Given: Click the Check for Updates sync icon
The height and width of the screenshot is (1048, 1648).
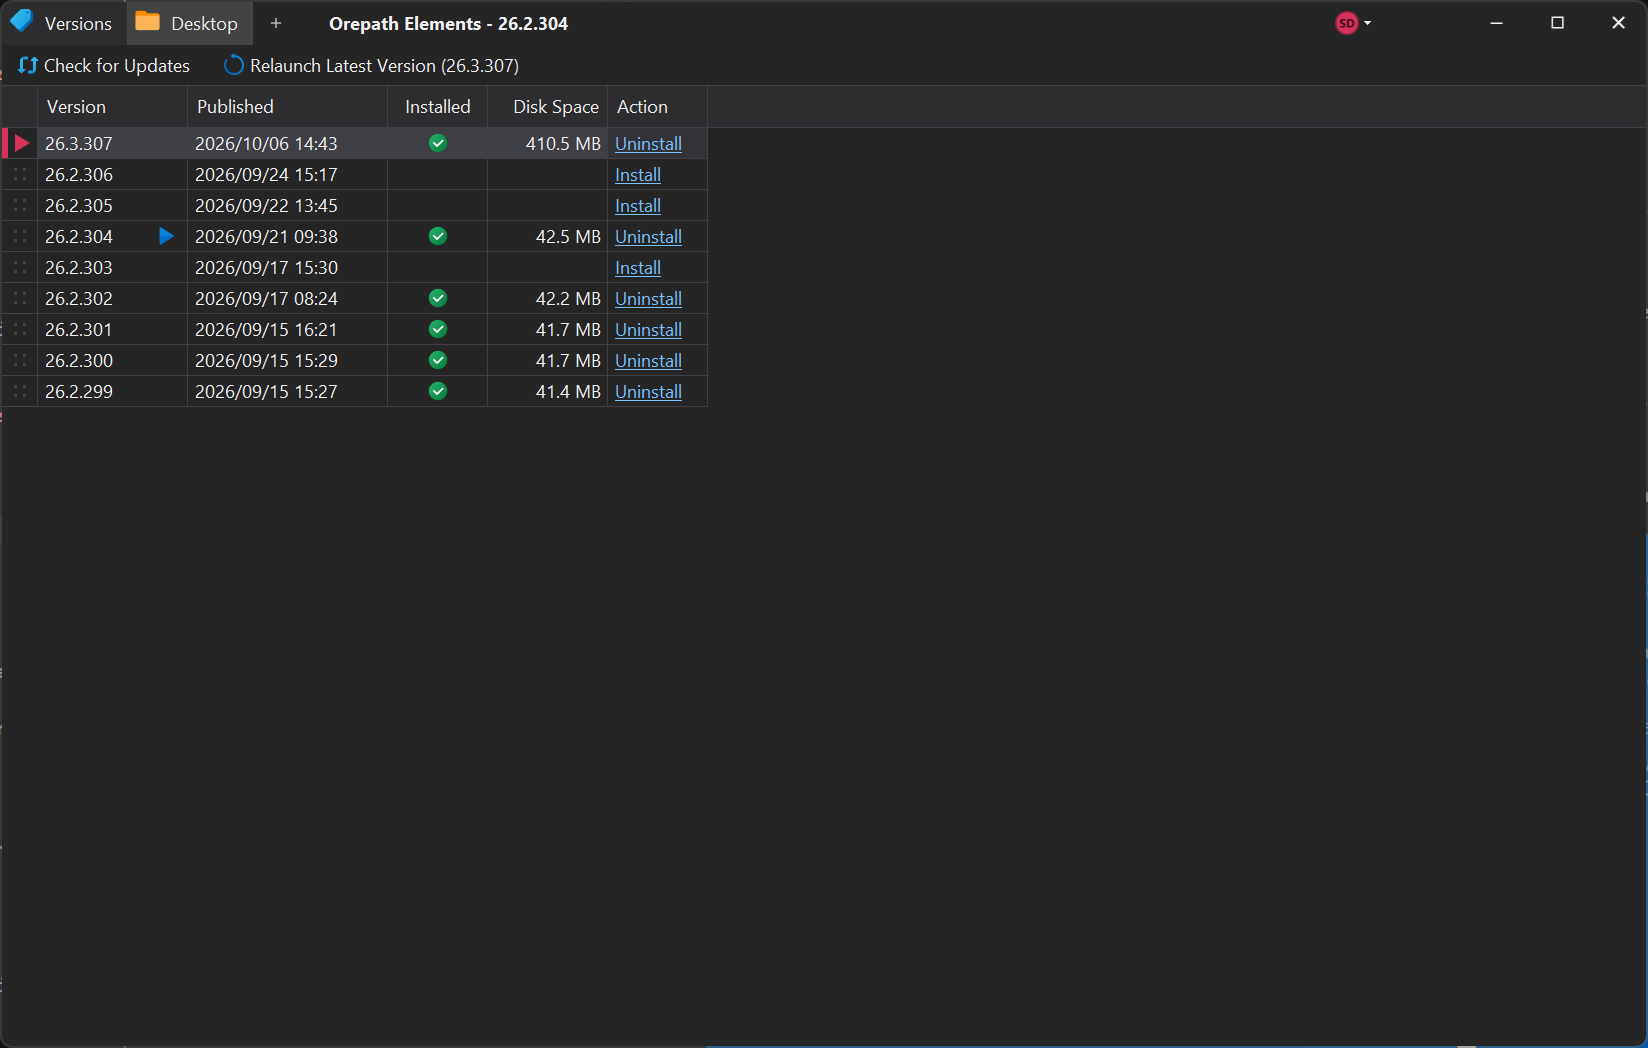Looking at the screenshot, I should click(x=28, y=65).
